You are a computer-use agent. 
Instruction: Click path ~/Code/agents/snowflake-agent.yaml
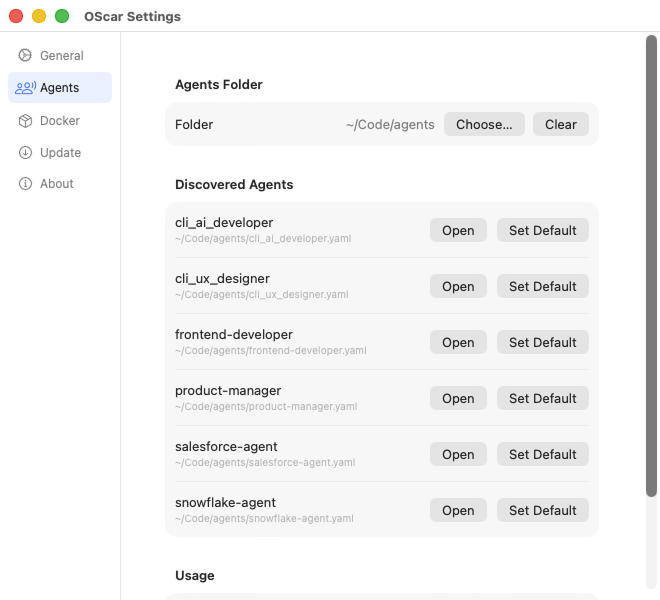point(264,518)
